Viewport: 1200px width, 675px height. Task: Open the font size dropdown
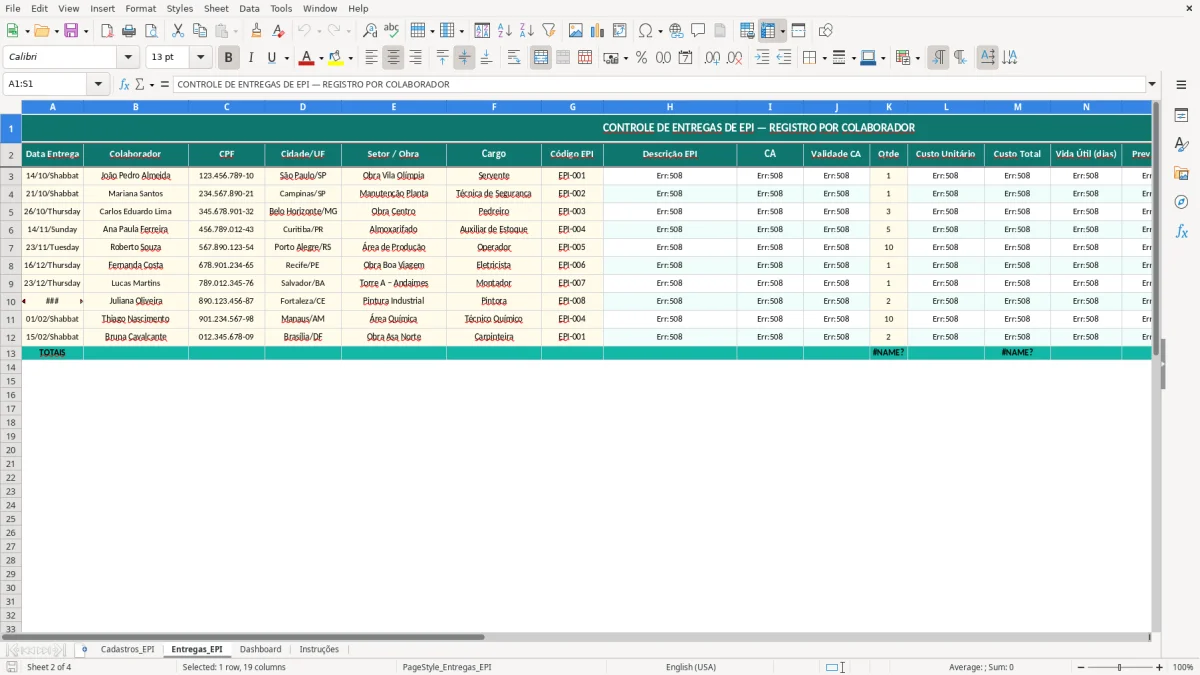pyautogui.click(x=198, y=57)
